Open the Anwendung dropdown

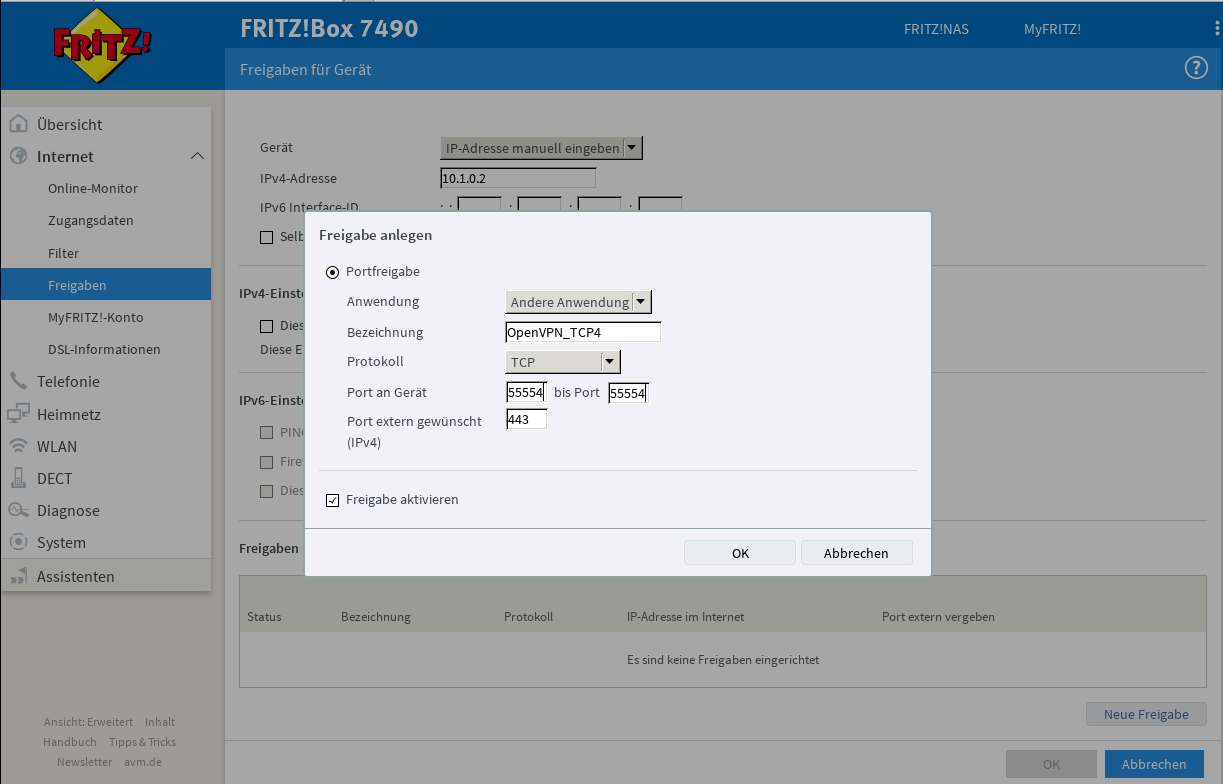[578, 302]
